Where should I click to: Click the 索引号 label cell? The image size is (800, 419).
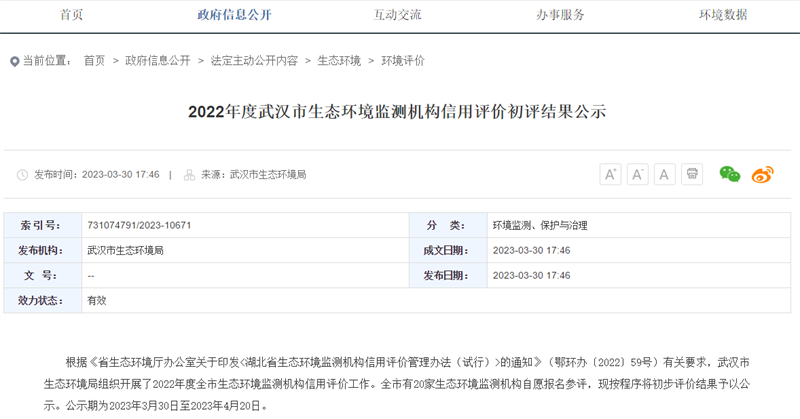[x=43, y=225]
